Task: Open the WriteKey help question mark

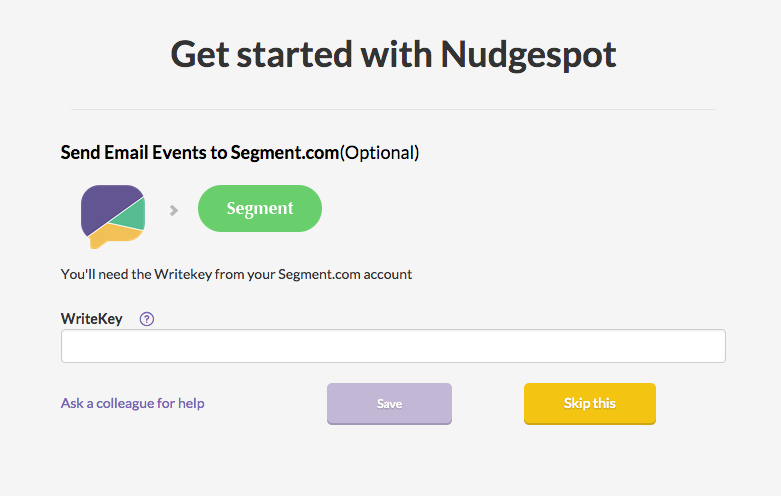Action: (147, 319)
